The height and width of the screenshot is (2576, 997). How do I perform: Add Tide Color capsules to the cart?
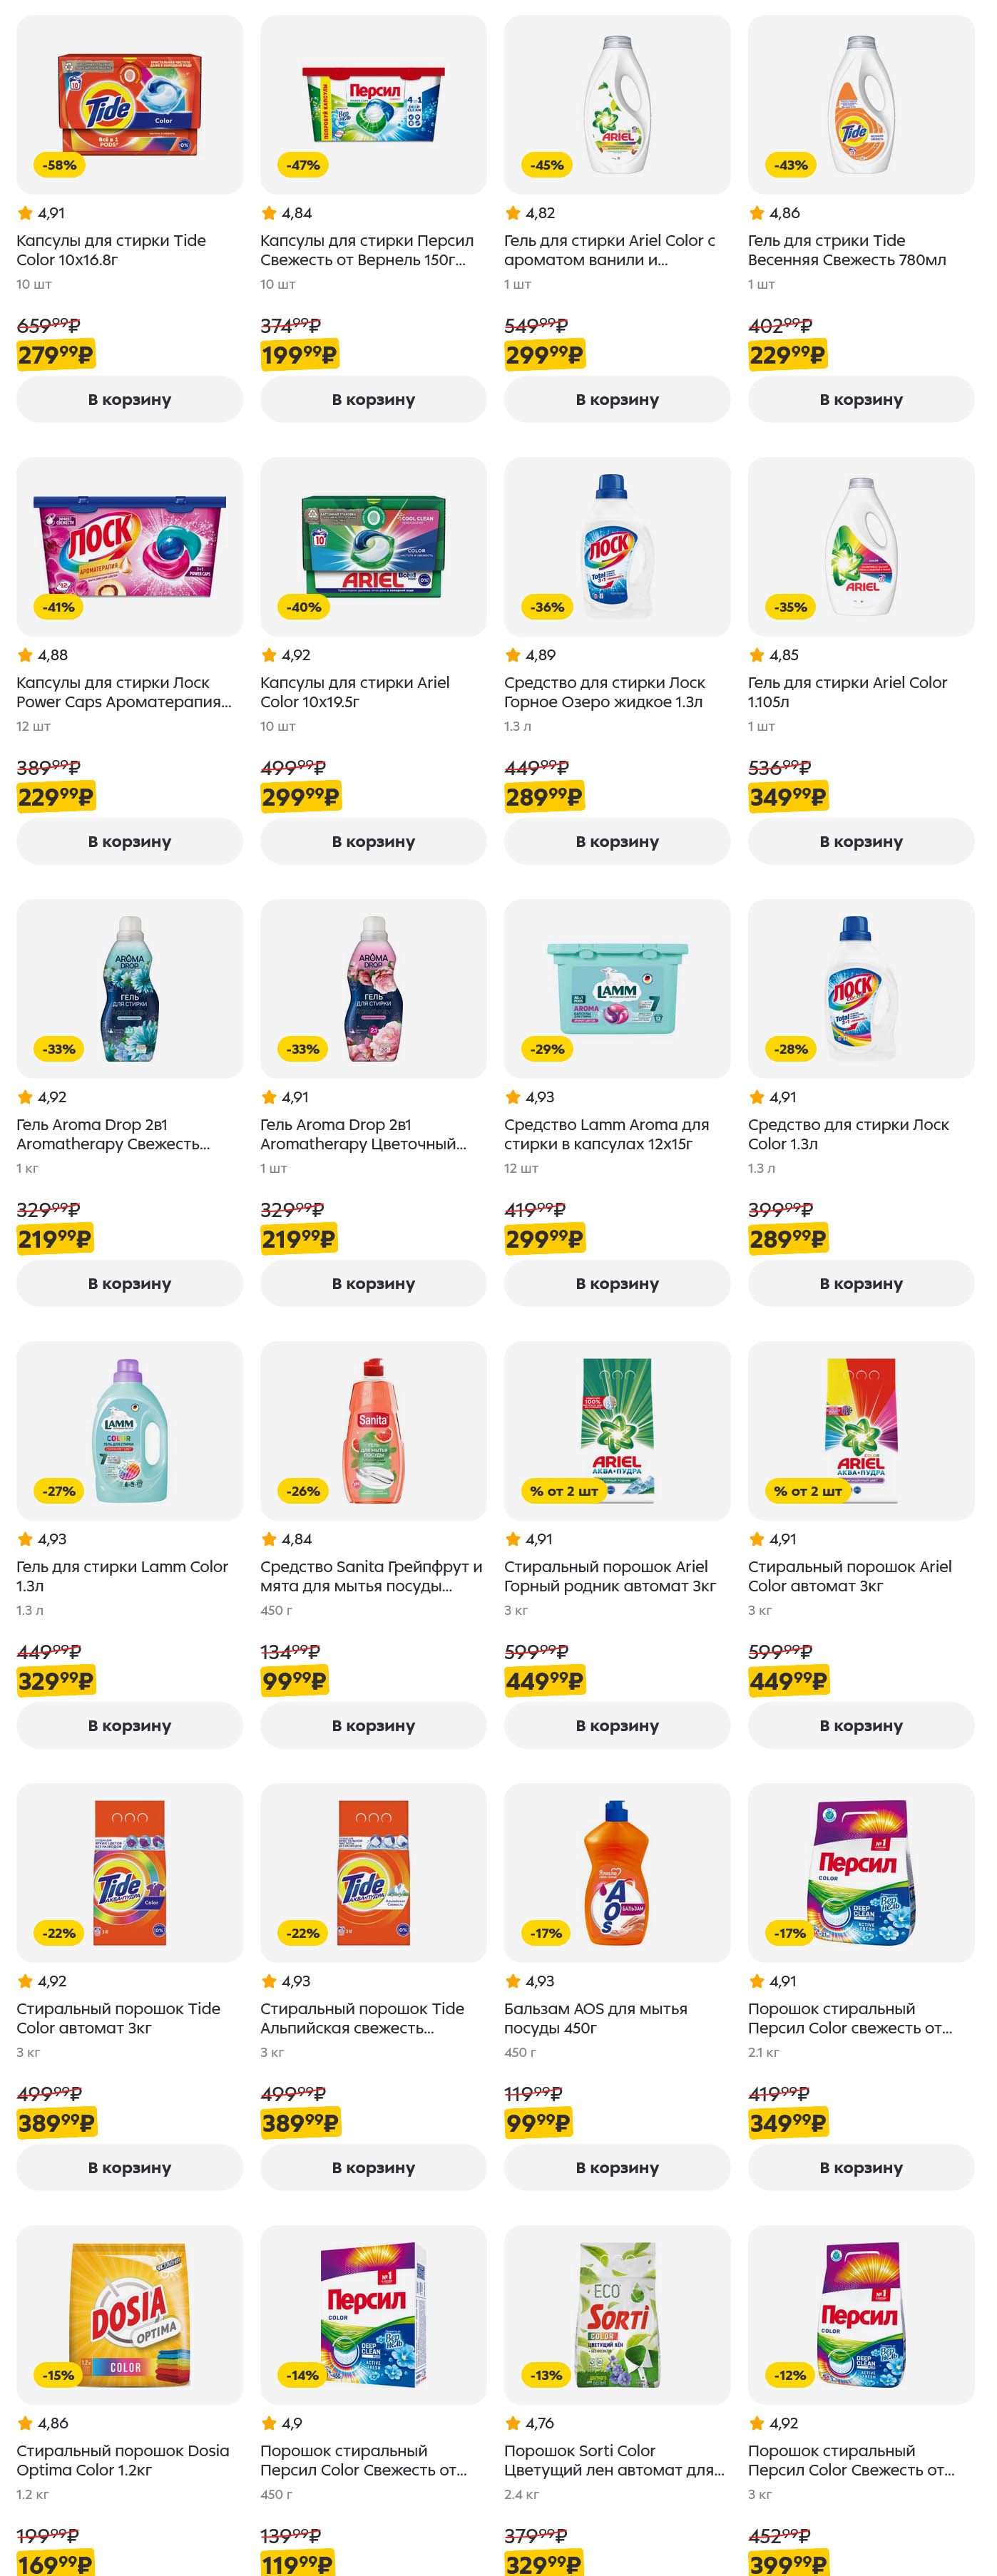129,399
